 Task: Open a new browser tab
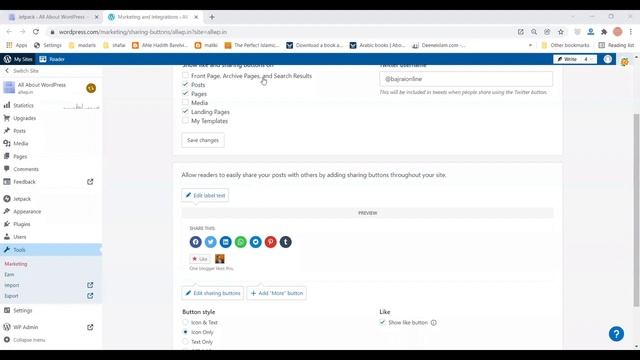click(212, 17)
